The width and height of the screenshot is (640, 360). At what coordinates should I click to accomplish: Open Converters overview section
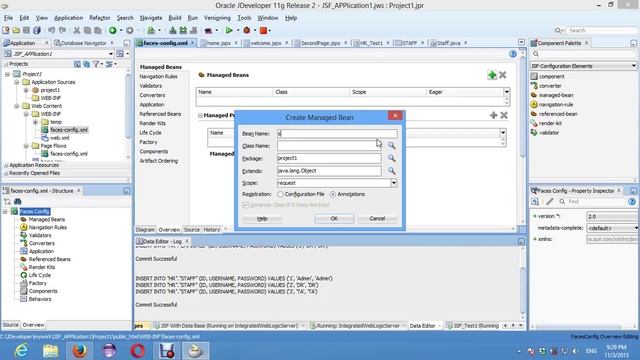152,95
